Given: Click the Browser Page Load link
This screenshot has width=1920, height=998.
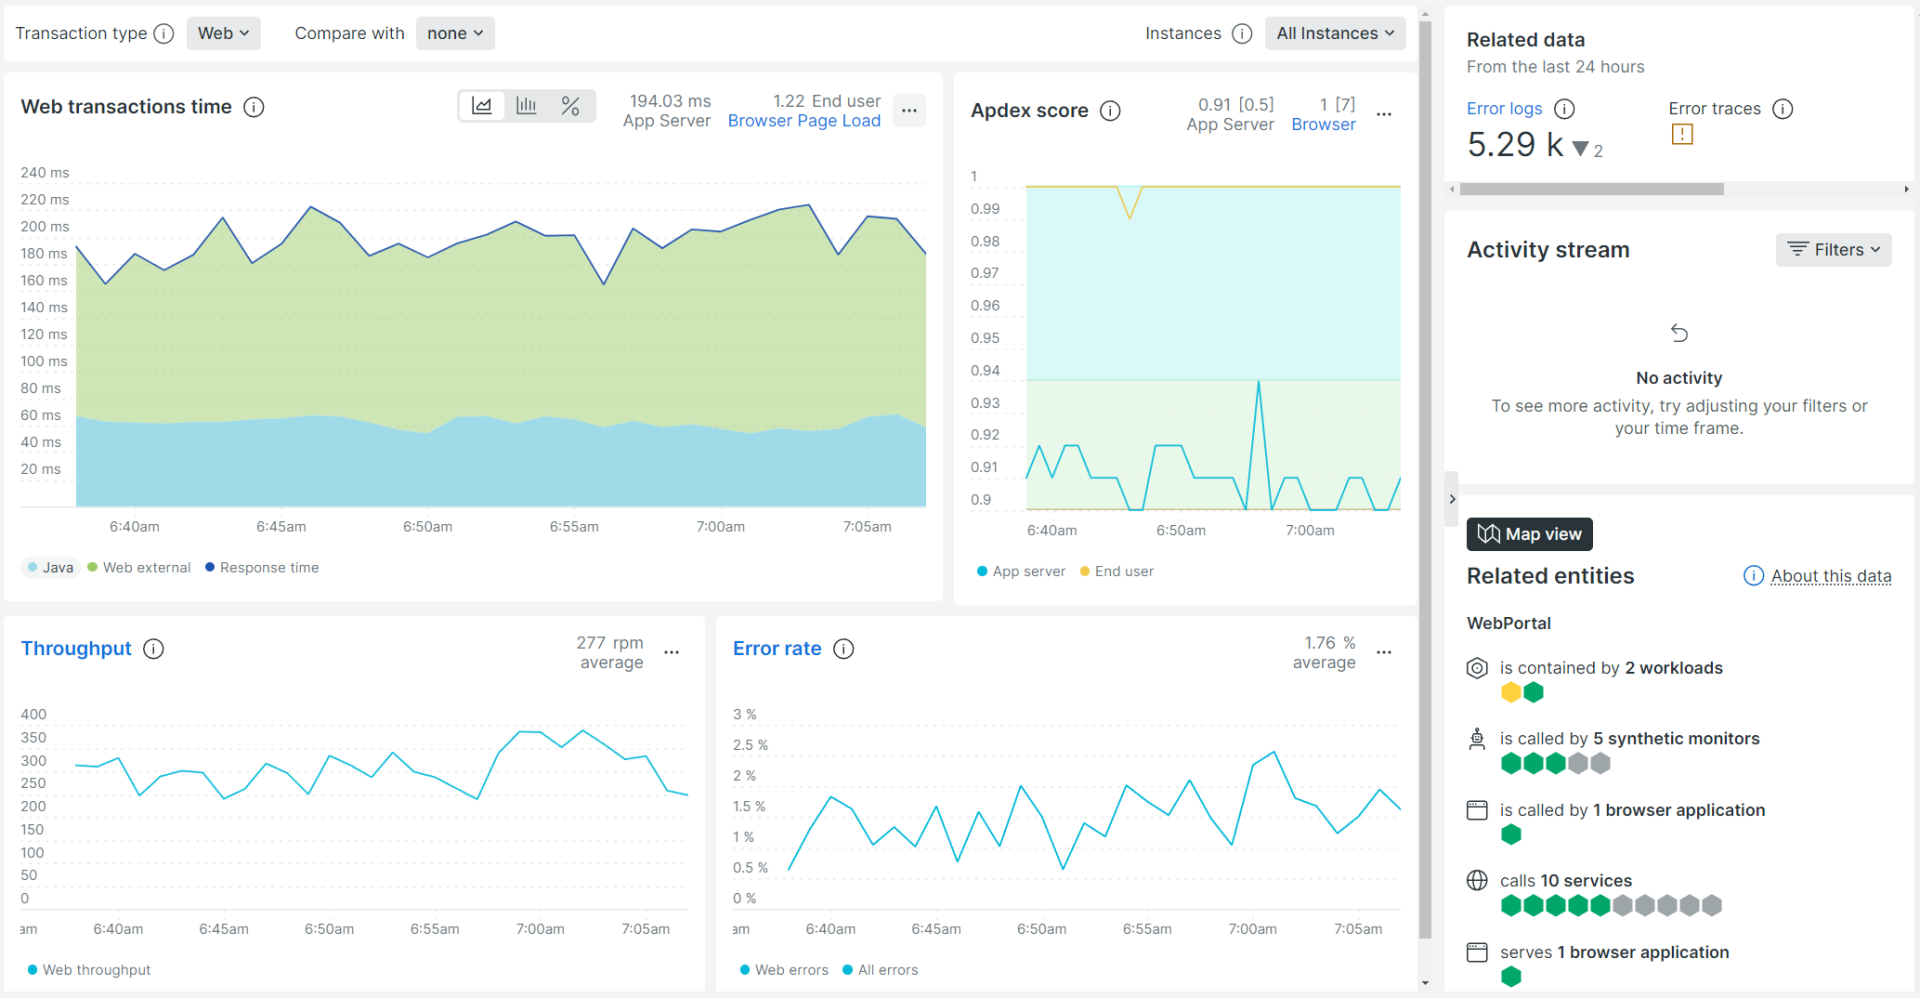Looking at the screenshot, I should point(803,120).
